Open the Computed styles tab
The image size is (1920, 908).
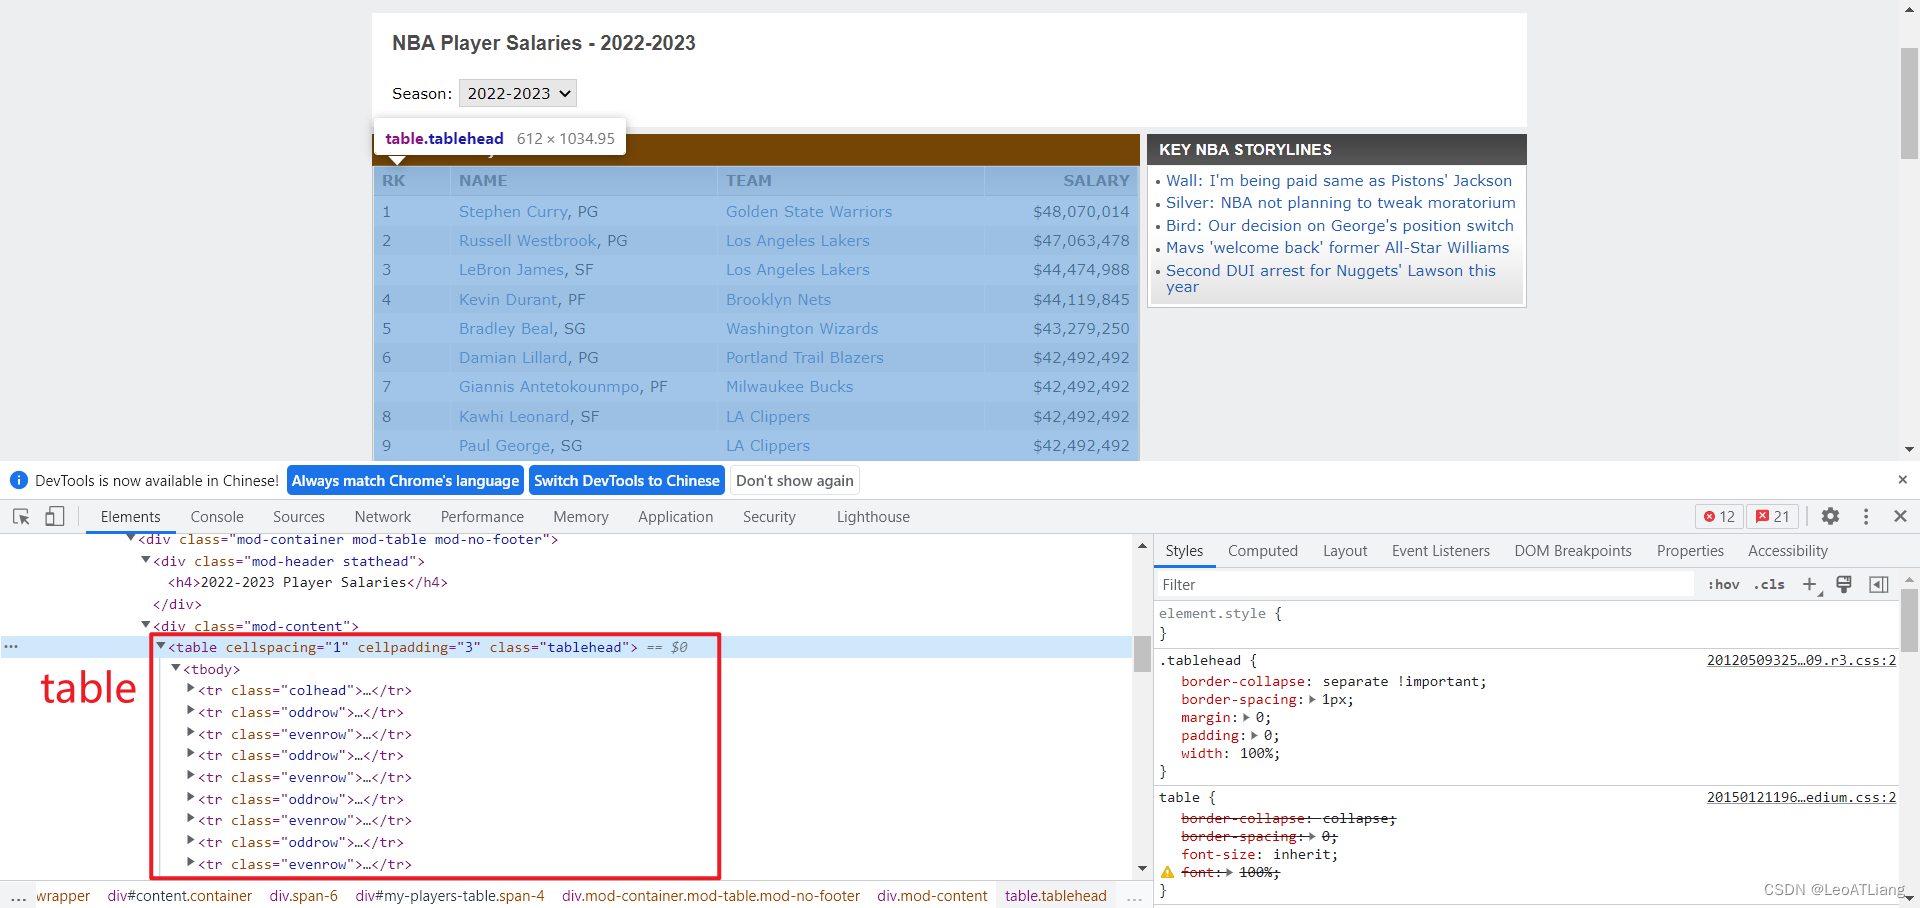coord(1263,551)
